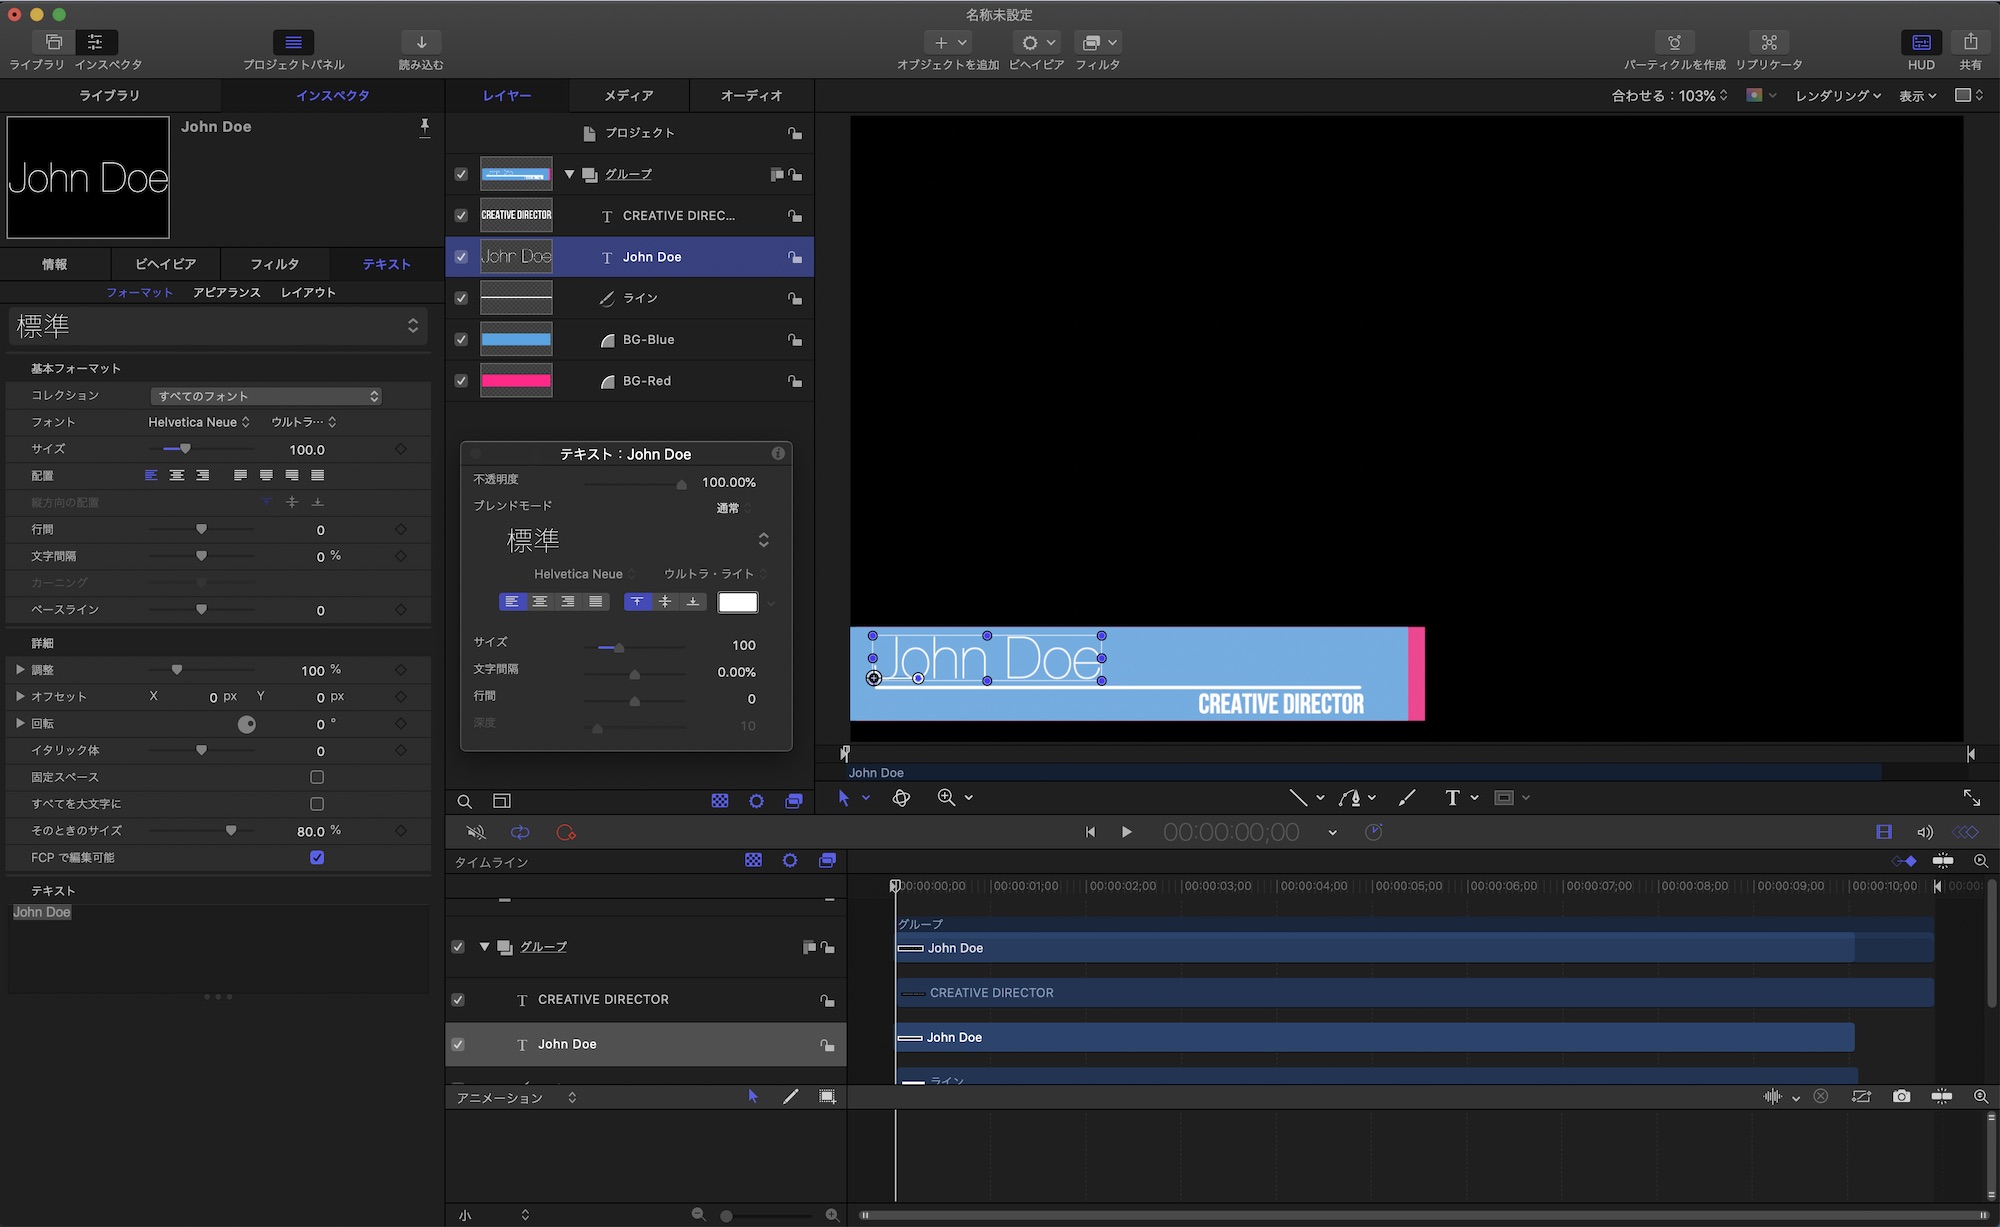
Task: Uncheck the BG-Blue layer visibility checkbox
Action: tap(461, 339)
